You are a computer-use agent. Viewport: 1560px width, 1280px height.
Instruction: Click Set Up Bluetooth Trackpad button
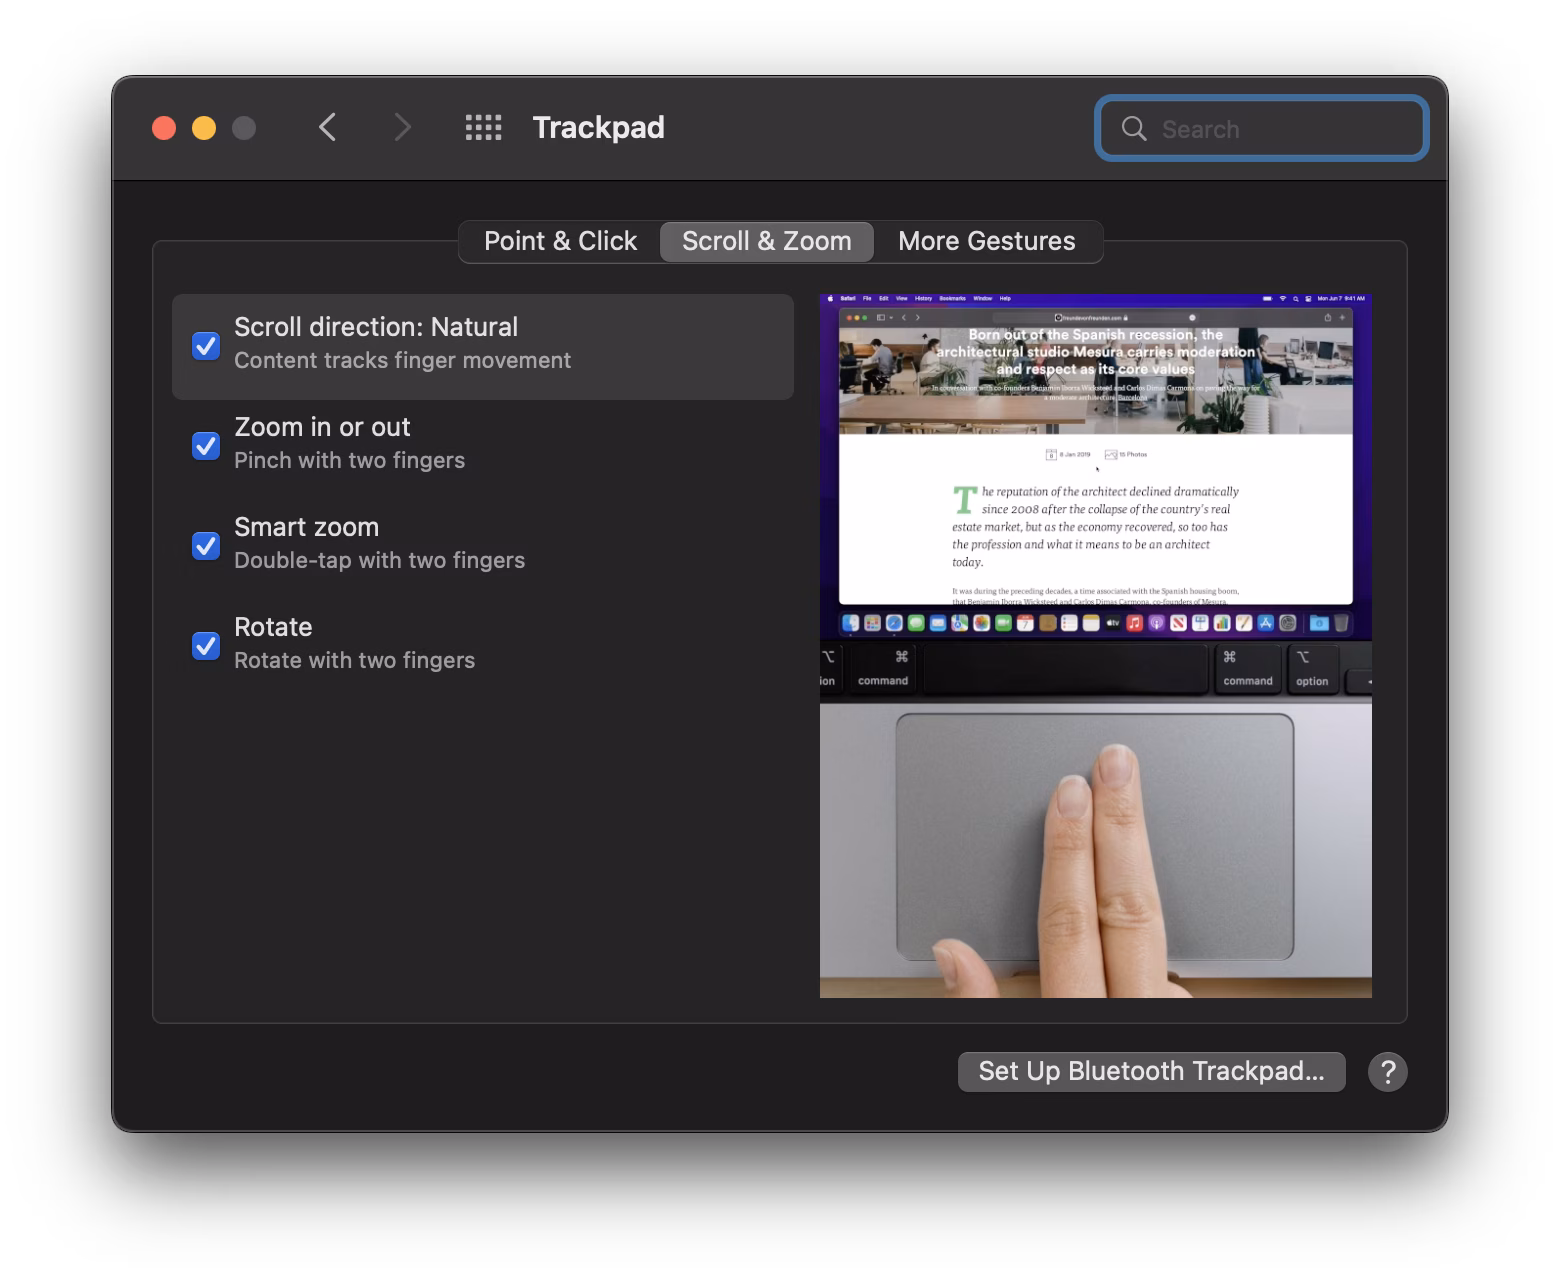point(1151,1072)
